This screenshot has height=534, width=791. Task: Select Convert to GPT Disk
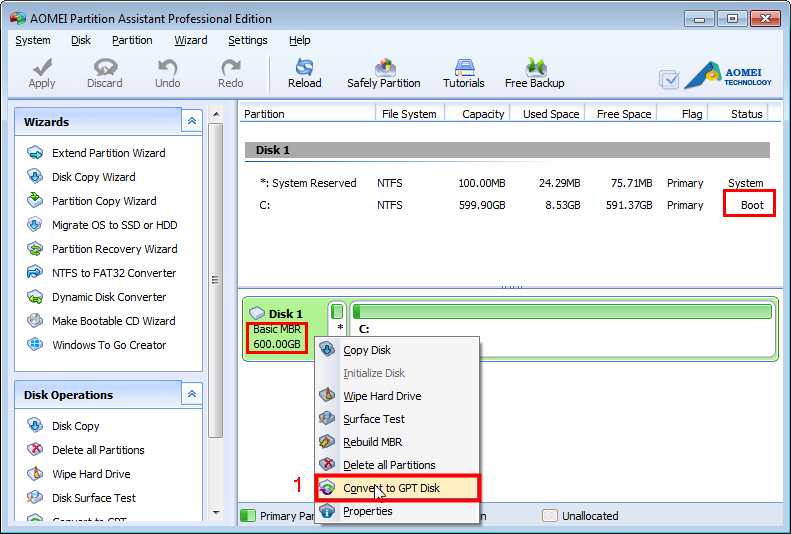click(390, 488)
